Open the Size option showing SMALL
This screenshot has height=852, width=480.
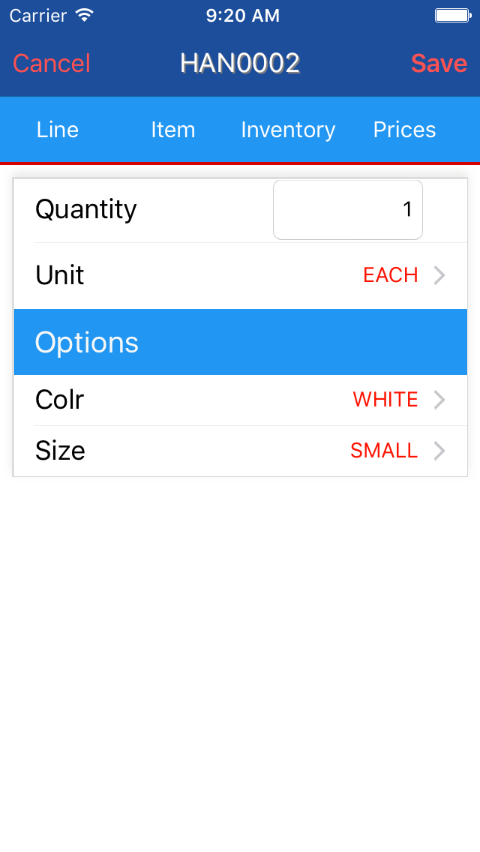point(240,451)
